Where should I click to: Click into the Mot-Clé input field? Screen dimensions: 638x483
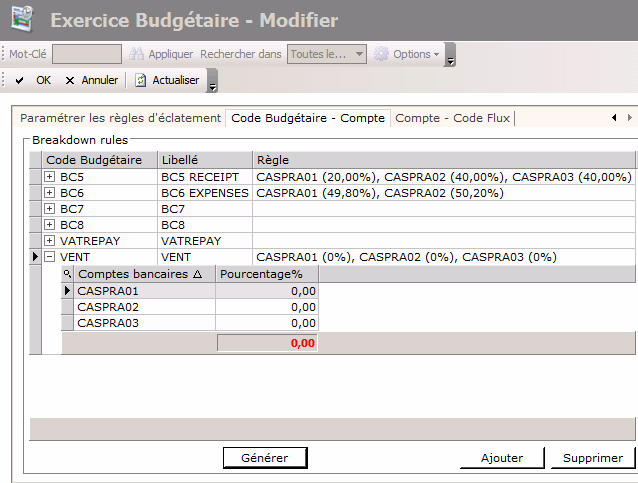86,54
